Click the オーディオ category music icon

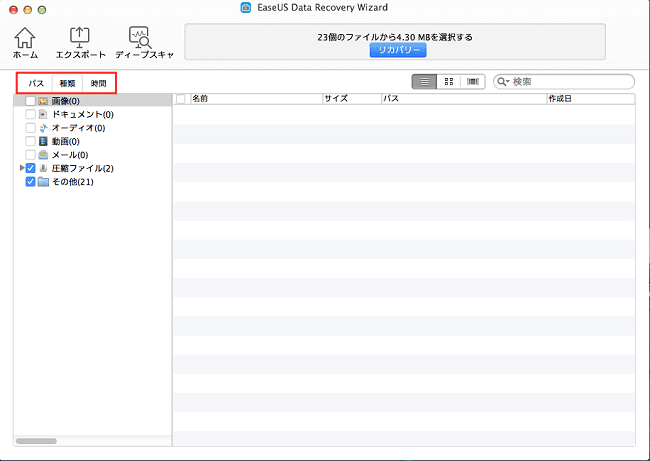pyautogui.click(x=43, y=128)
